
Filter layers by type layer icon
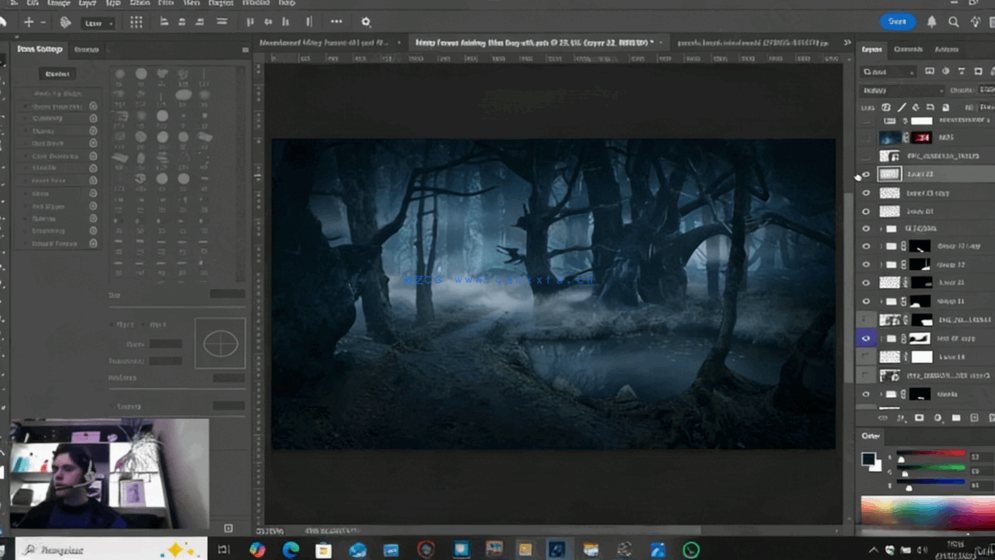[x=961, y=71]
